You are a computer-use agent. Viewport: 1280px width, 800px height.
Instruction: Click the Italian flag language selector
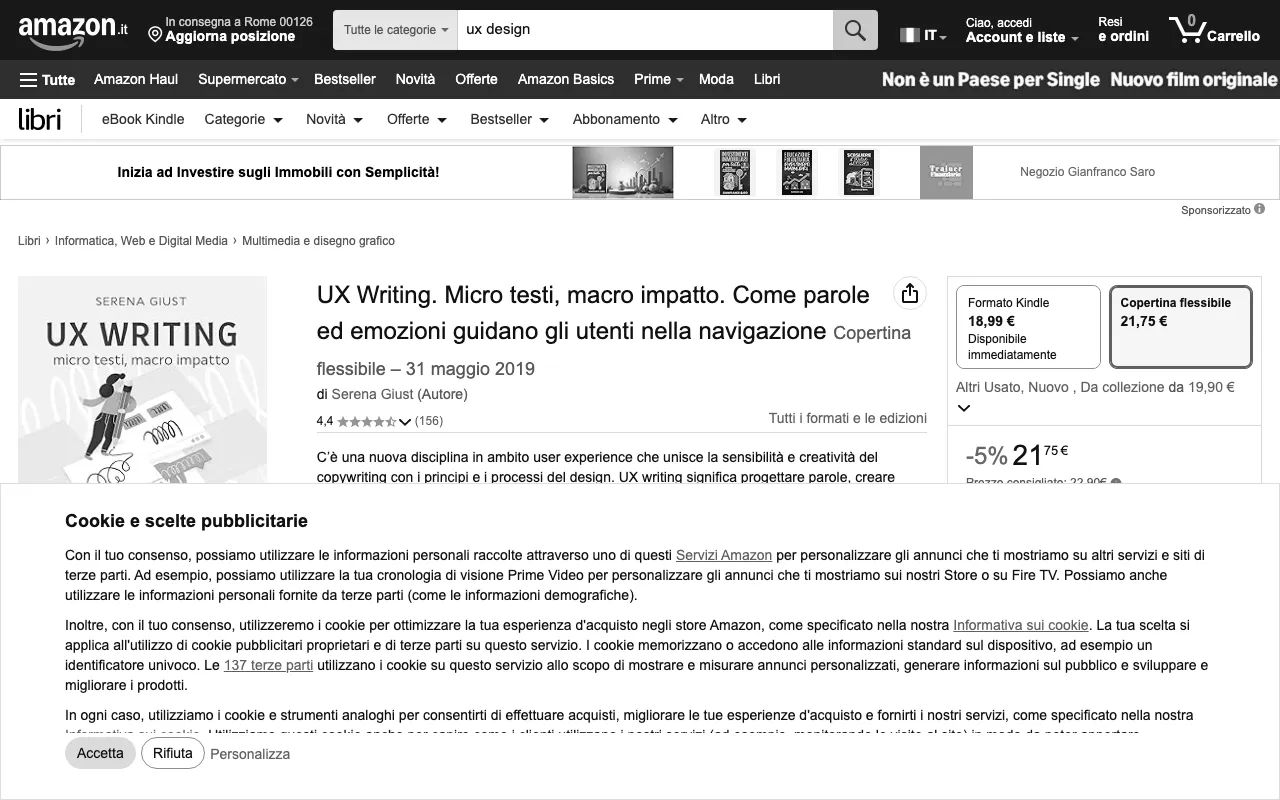(x=923, y=35)
